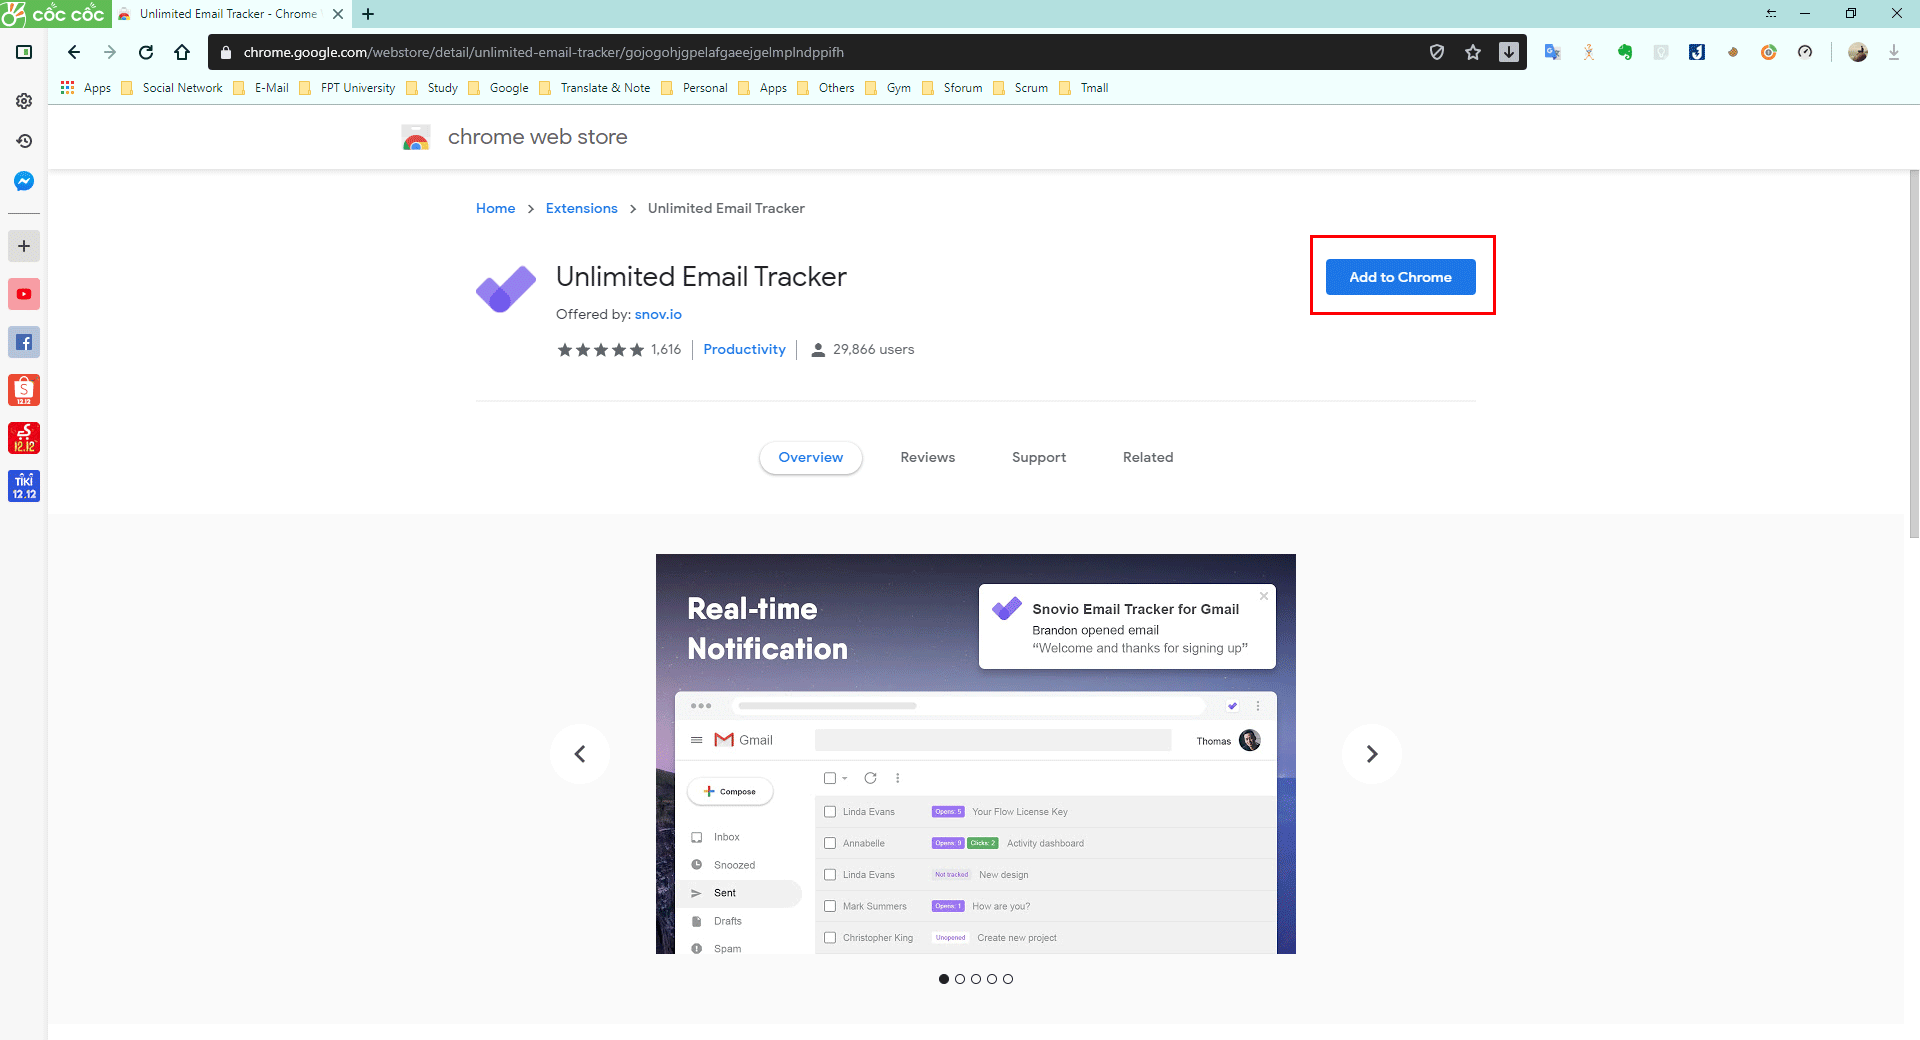The height and width of the screenshot is (1040, 1920).
Task: Open the E-Mail bookmark folder
Action: tap(261, 88)
